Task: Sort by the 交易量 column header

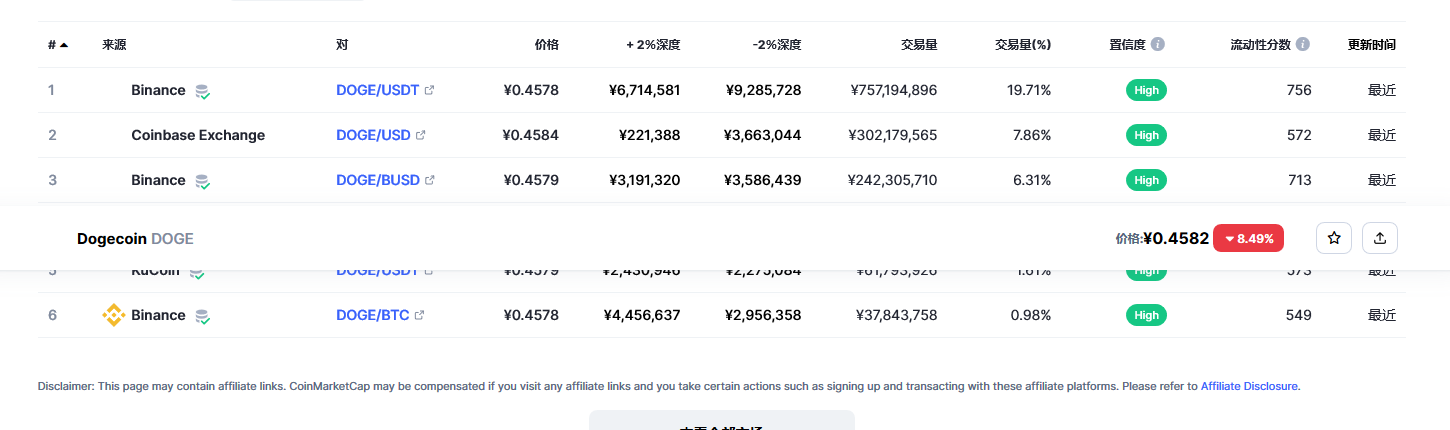Action: pos(918,45)
